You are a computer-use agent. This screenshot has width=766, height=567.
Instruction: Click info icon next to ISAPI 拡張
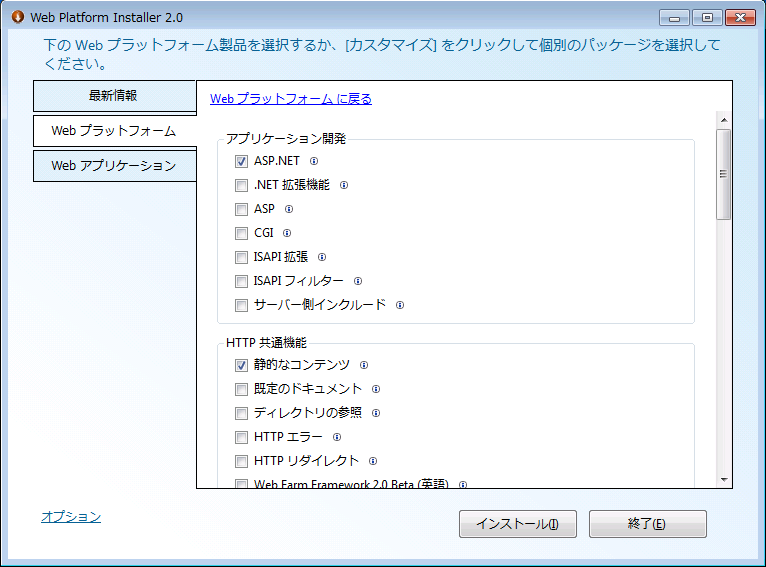coord(321,257)
